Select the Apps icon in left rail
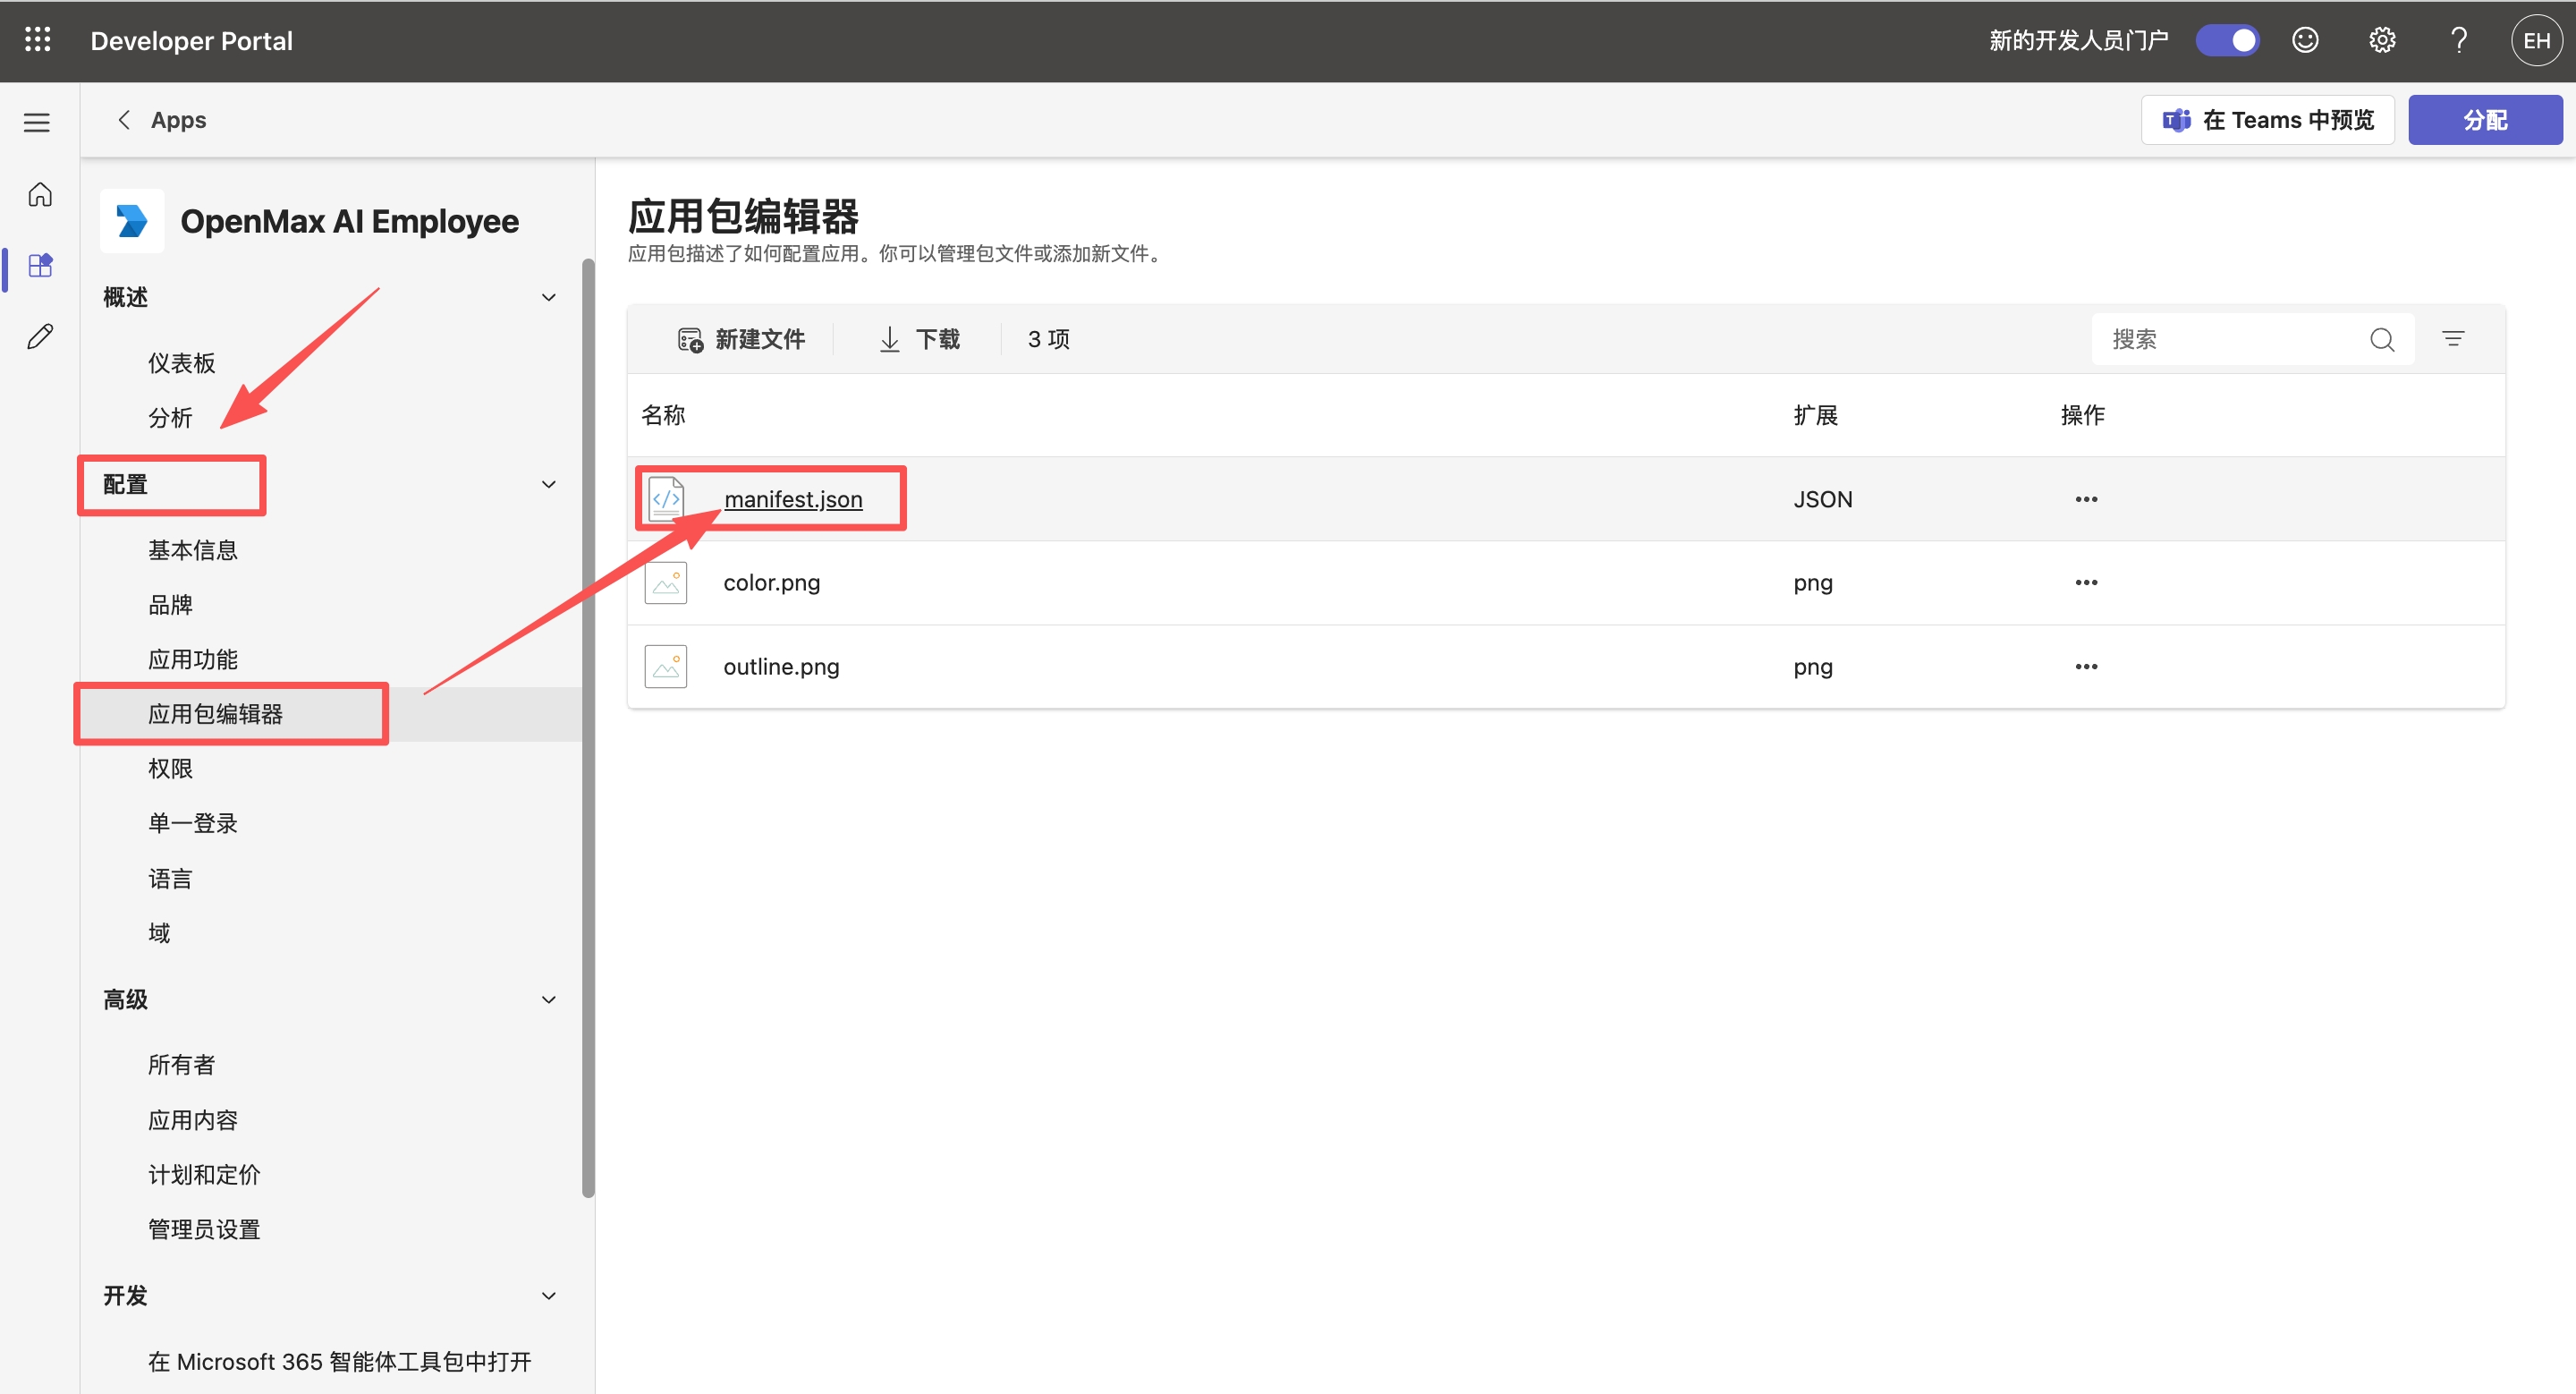Viewport: 2576px width, 1394px height. (x=40, y=265)
